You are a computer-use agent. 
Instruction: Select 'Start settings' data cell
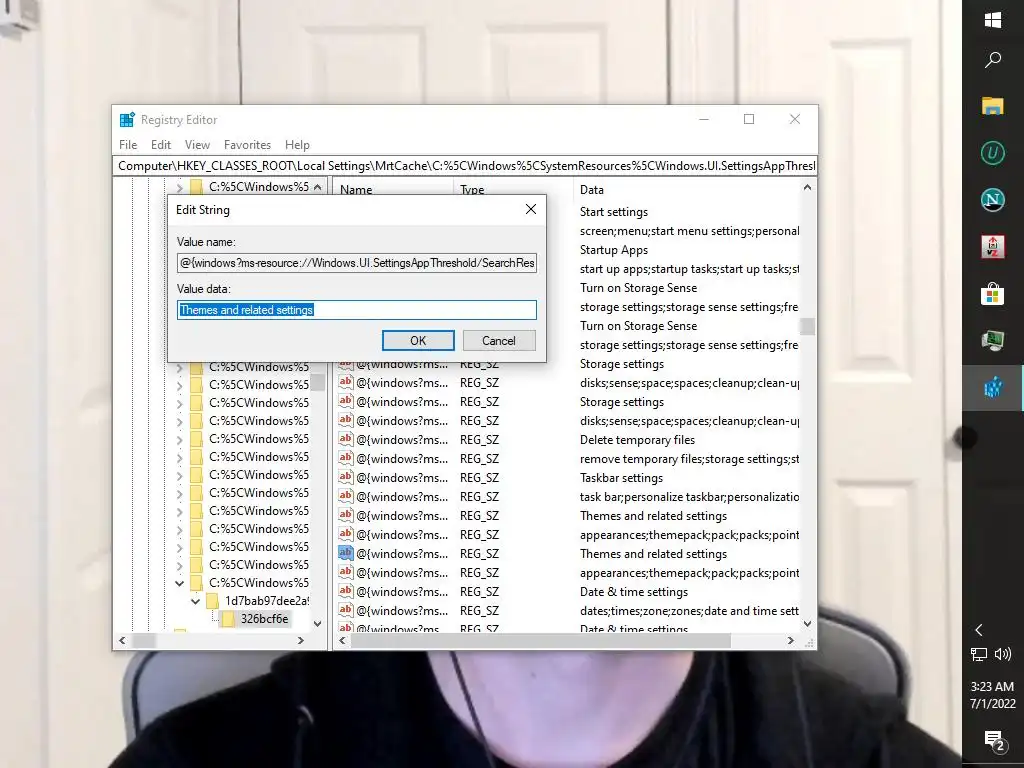(x=614, y=212)
